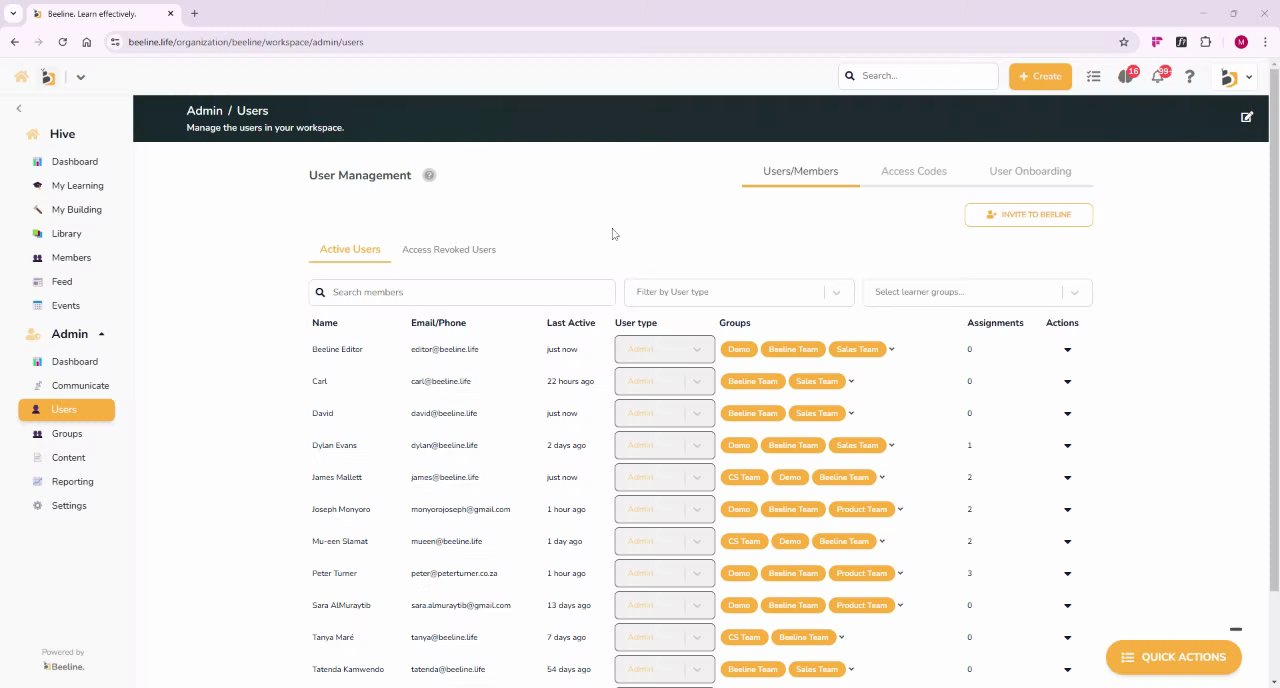Open Actions menu for James Mallett
This screenshot has width=1280, height=688.
(x=1067, y=478)
